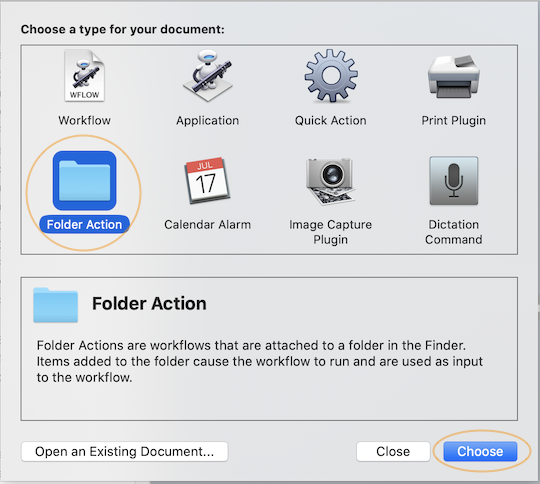Click the Dictation Command text label
Screen dimensions: 540x484
(x=454, y=232)
